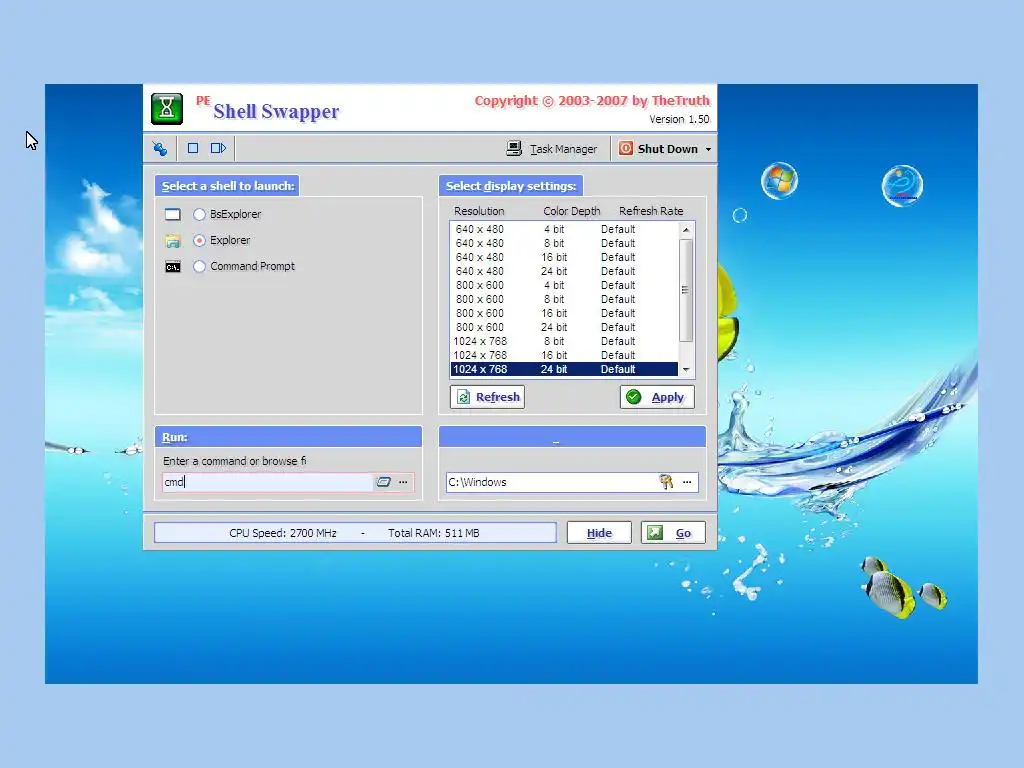Select 800 x 600 24 bit display mode

click(564, 327)
